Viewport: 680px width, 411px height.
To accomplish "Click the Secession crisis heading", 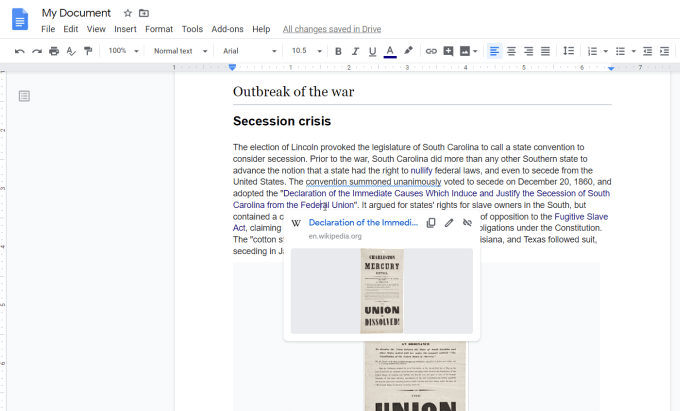I will [x=282, y=121].
